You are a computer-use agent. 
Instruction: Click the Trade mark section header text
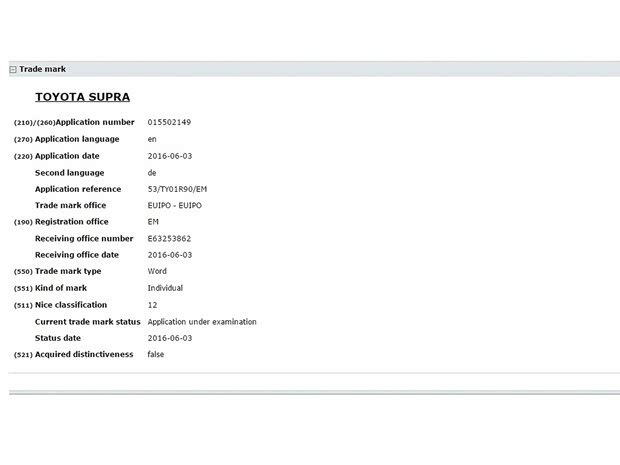click(42, 69)
